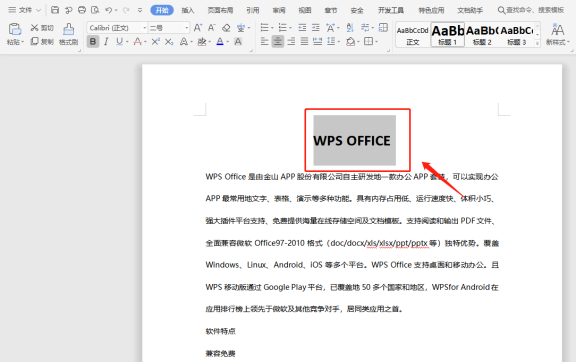Screen dimensions: 576x363
Task: Toggle Center alignment button
Action: (278, 42)
